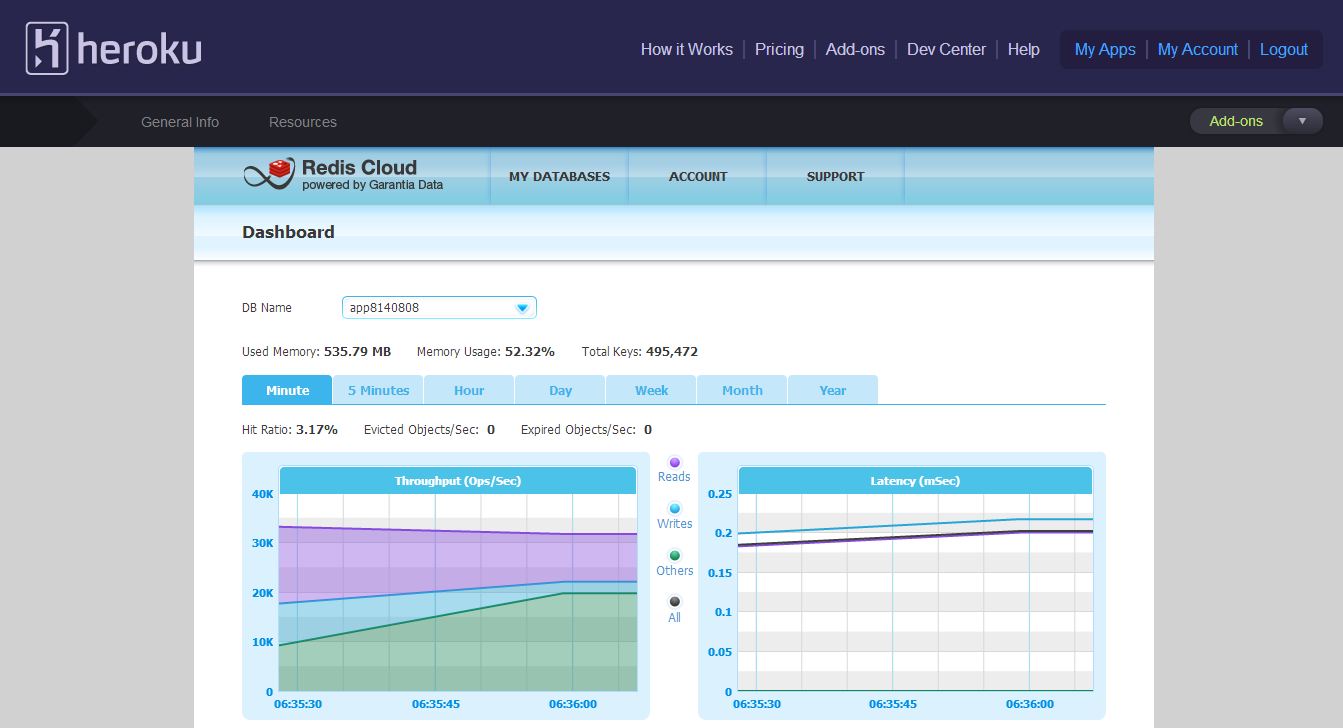Switch to the Month tab
1343x728 pixels.
click(742, 390)
